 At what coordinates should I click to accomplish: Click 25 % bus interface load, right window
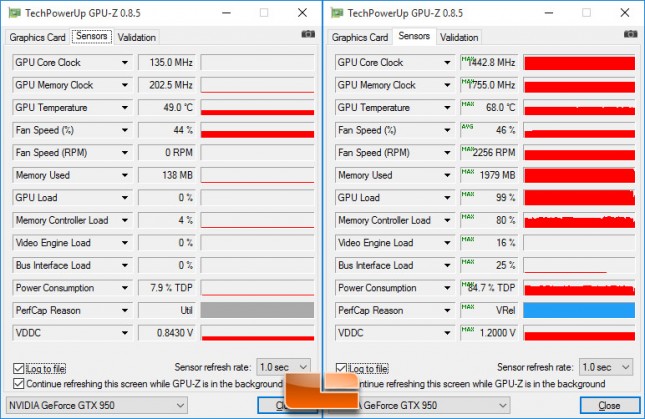pyautogui.click(x=488, y=266)
